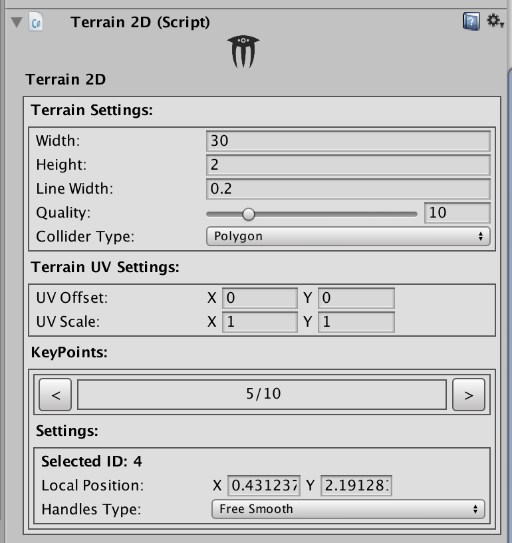Click the Handles Type: label
The width and height of the screenshot is (512, 543).
(91, 509)
